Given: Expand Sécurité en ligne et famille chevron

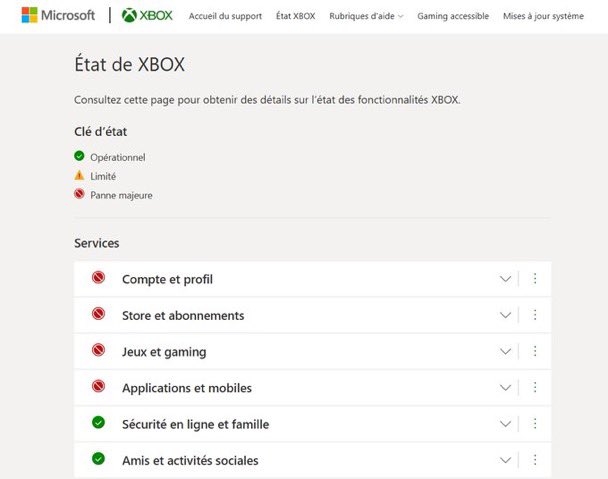Looking at the screenshot, I should click(505, 424).
